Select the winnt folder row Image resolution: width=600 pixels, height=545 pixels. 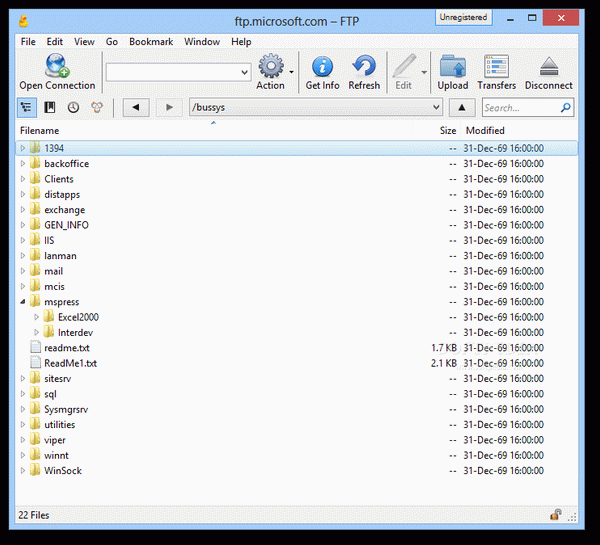point(297,455)
